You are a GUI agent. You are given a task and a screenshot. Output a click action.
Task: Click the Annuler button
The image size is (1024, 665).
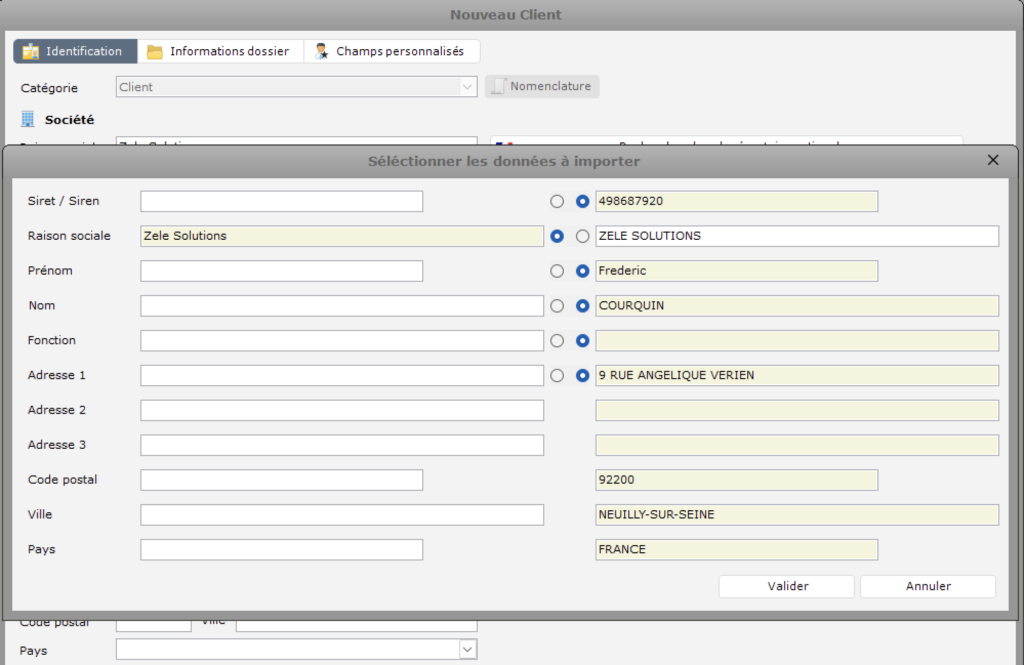coord(927,586)
